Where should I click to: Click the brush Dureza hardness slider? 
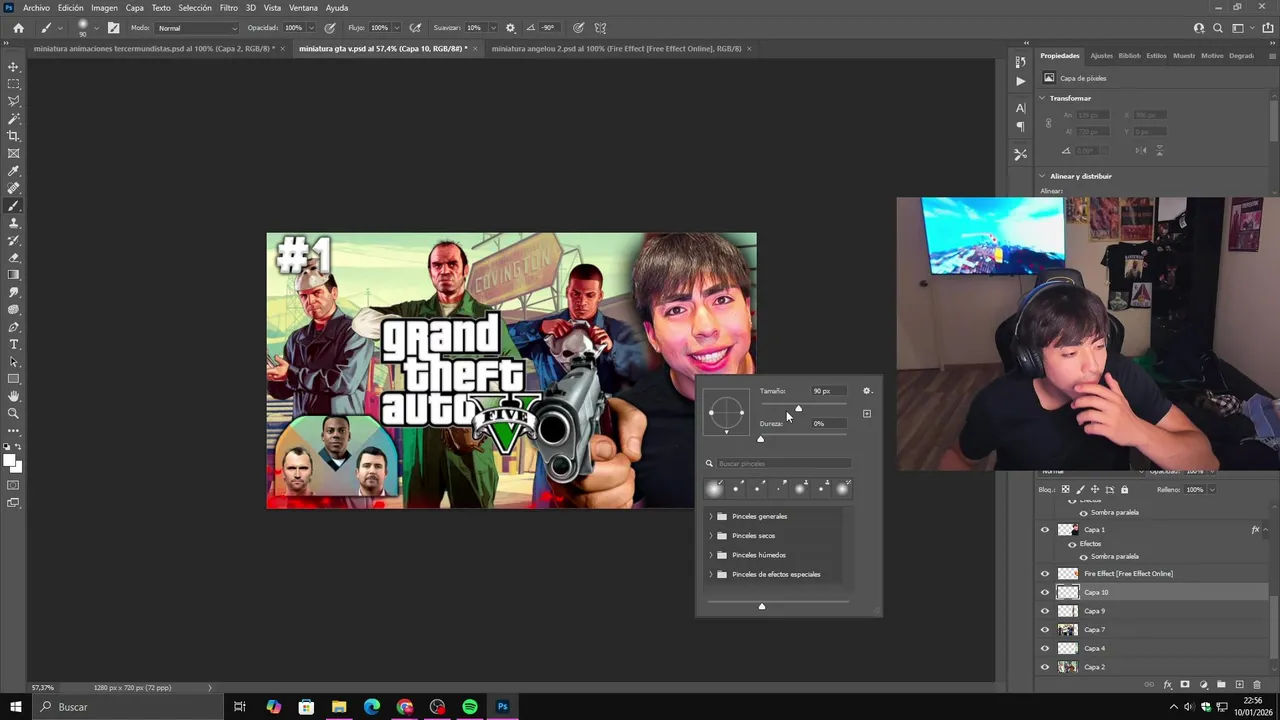(804, 438)
